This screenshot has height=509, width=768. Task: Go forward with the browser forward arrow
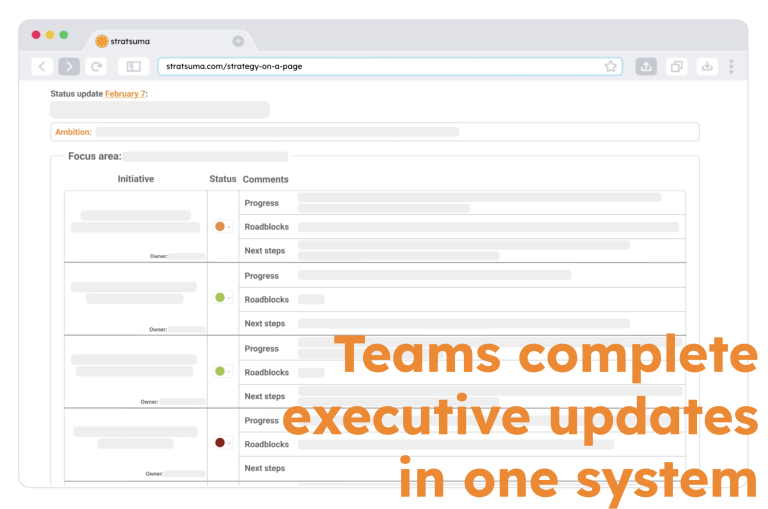tap(69, 66)
